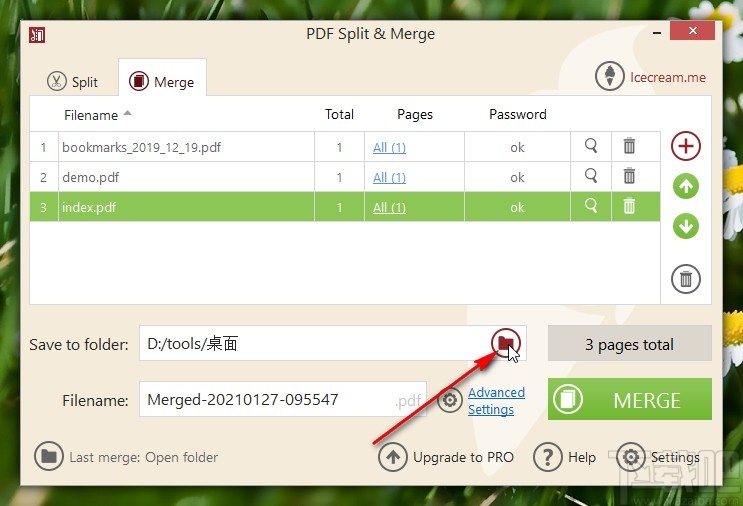Switch to the Split tab
Viewport: 743px width, 506px height.
pyautogui.click(x=72, y=81)
